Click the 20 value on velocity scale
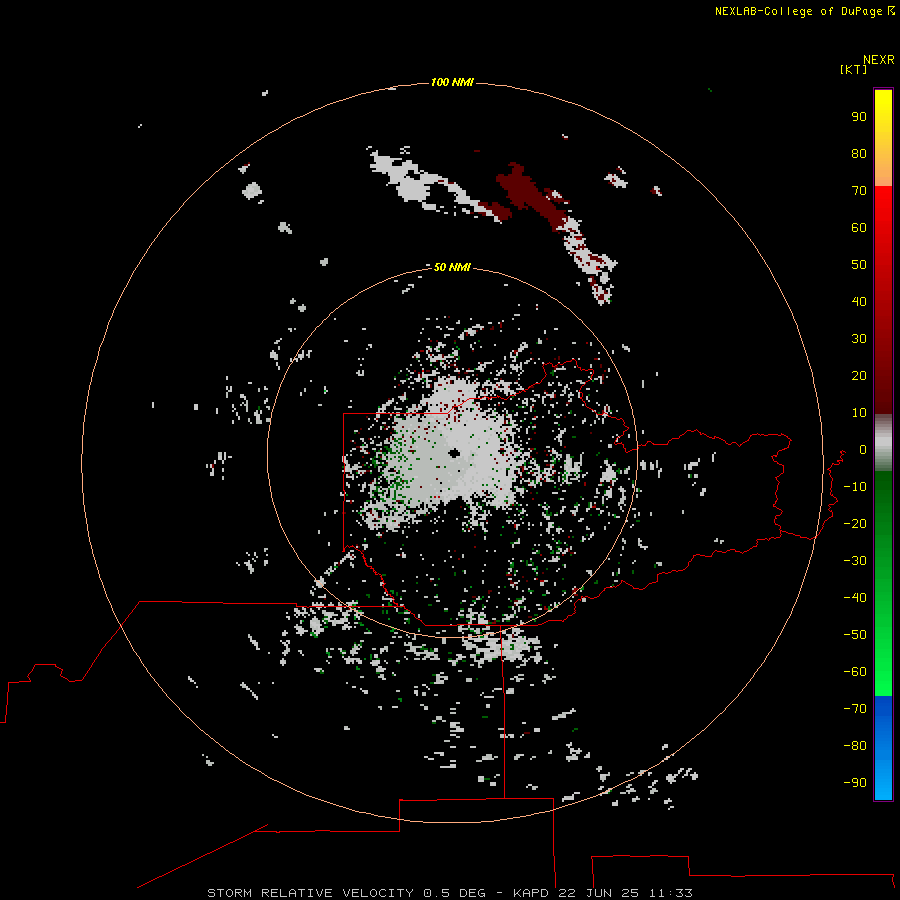This screenshot has width=900, height=900. pyautogui.click(x=859, y=376)
